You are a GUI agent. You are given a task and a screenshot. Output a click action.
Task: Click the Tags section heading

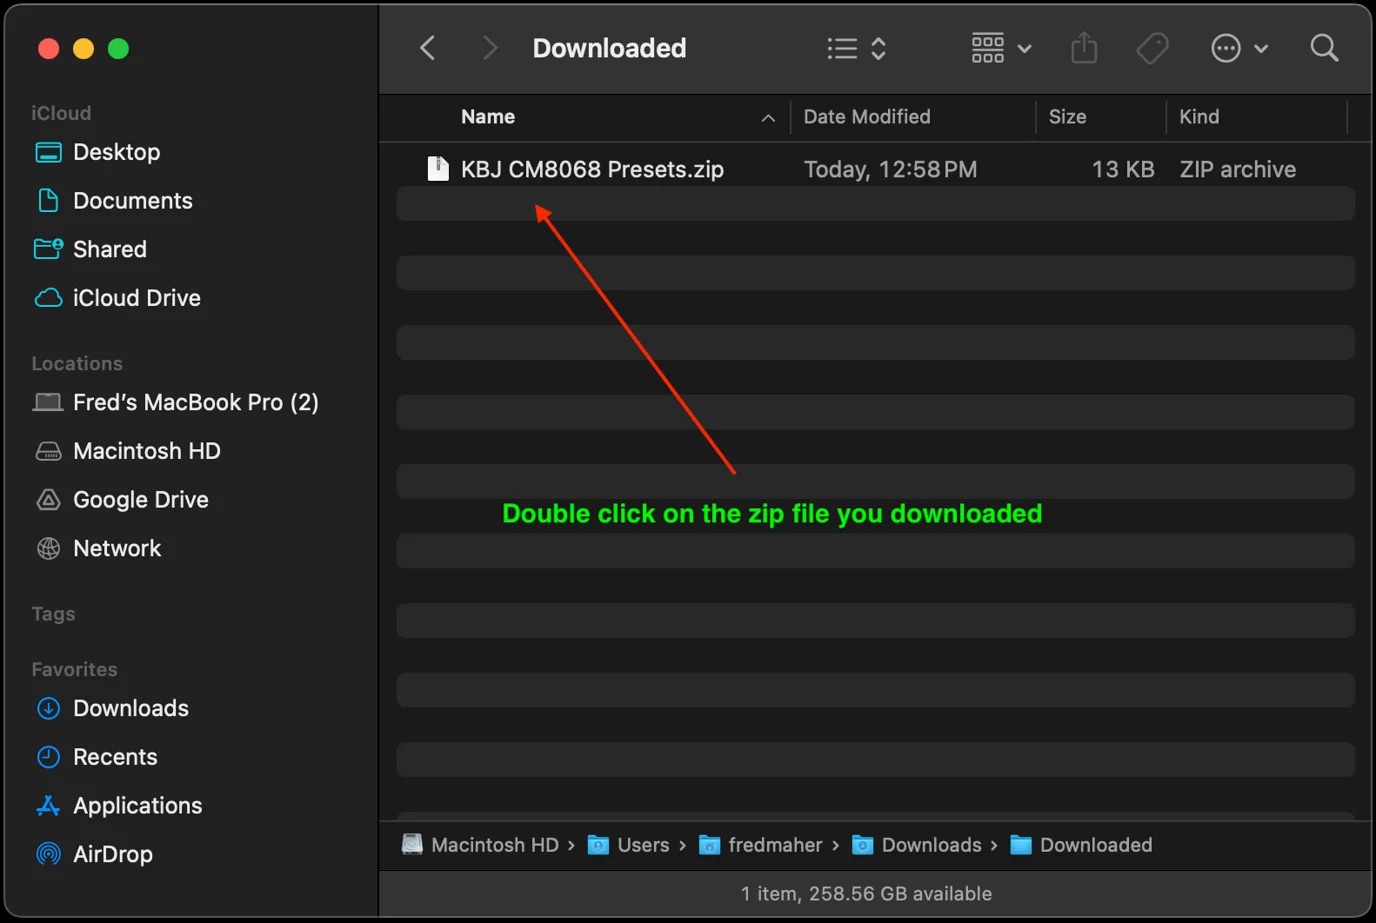(53, 614)
